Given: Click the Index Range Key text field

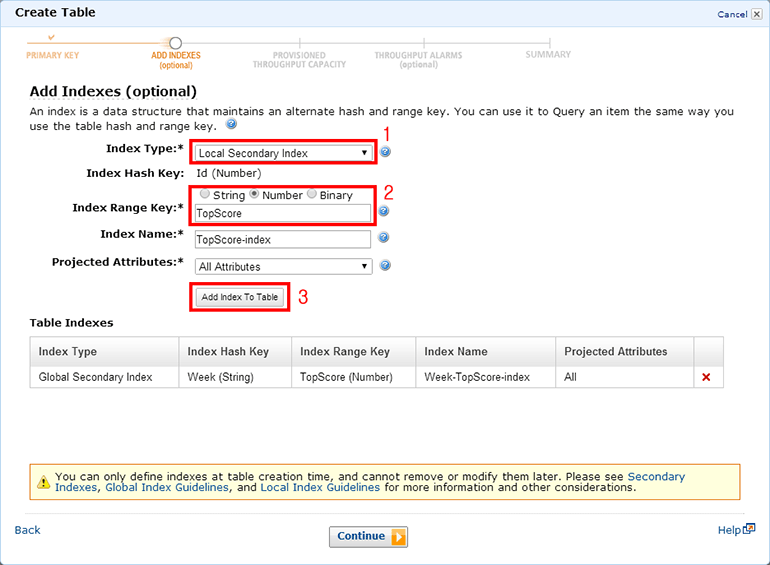Looking at the screenshot, I should pos(282,213).
